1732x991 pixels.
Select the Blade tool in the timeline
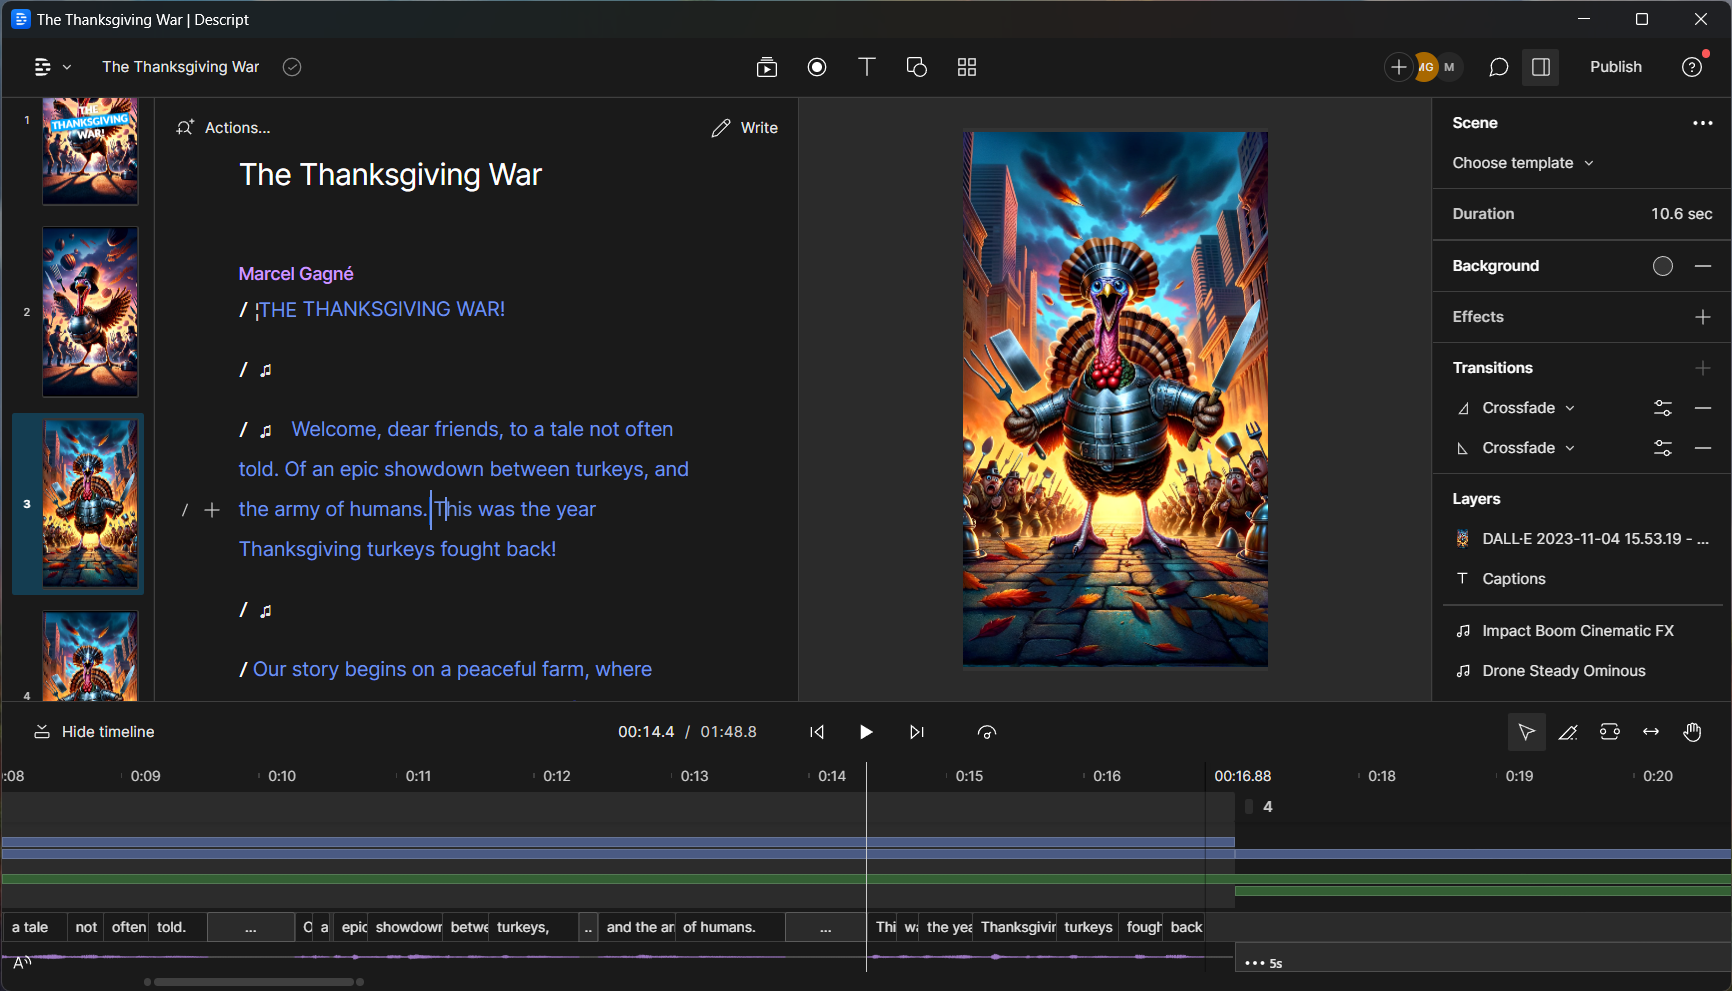click(1568, 732)
